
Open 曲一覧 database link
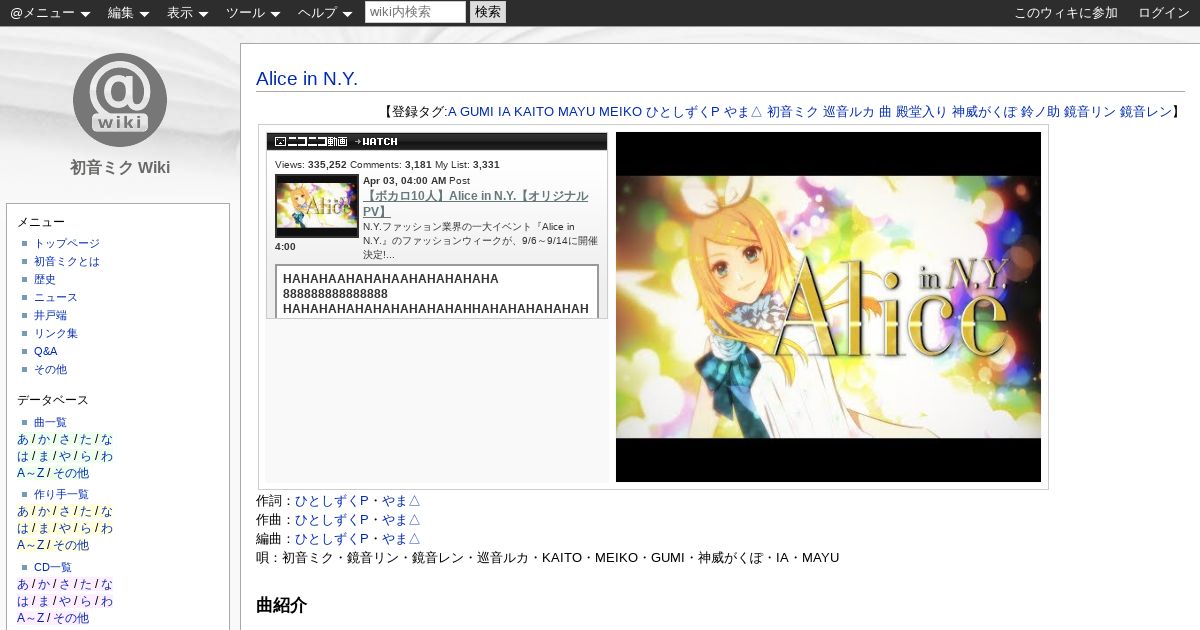tap(50, 422)
